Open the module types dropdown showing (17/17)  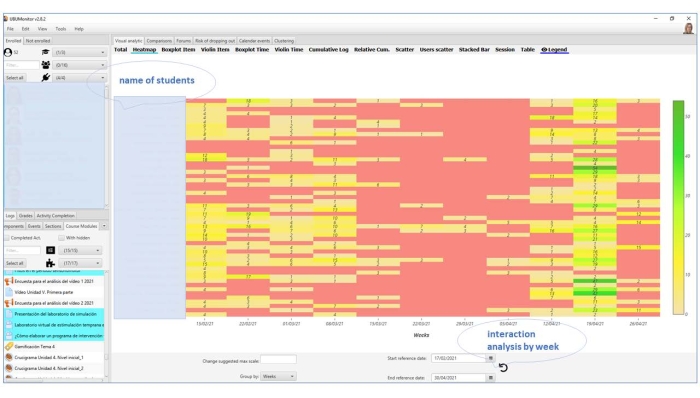[80, 263]
